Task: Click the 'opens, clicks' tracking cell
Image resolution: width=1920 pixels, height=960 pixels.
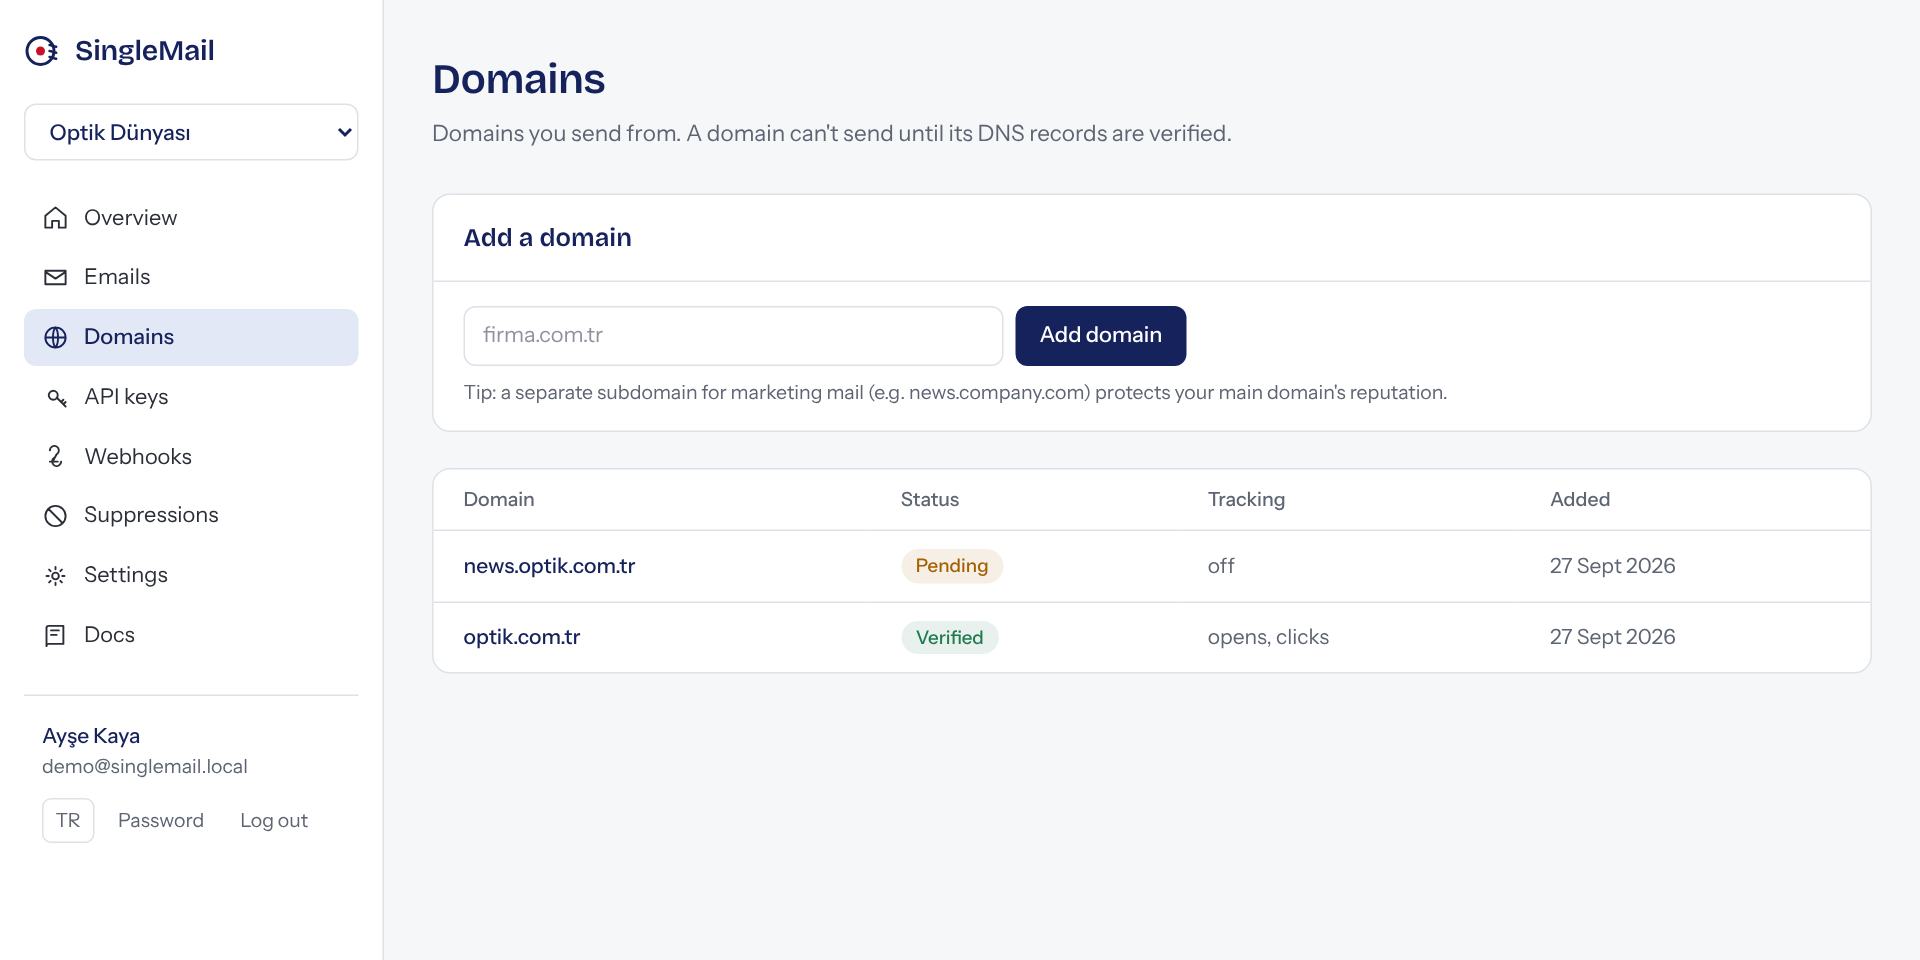Action: click(1268, 637)
